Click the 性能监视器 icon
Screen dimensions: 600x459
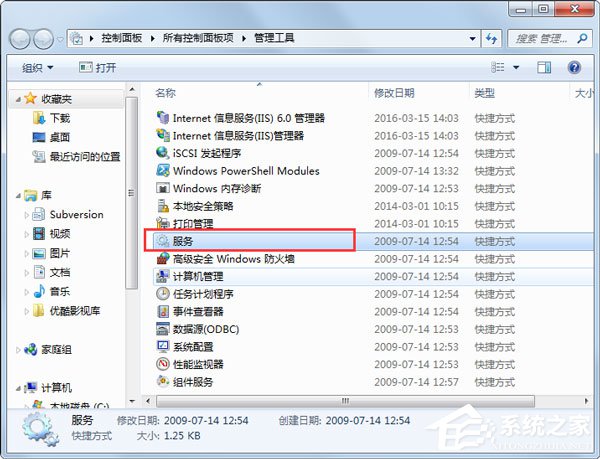point(163,364)
